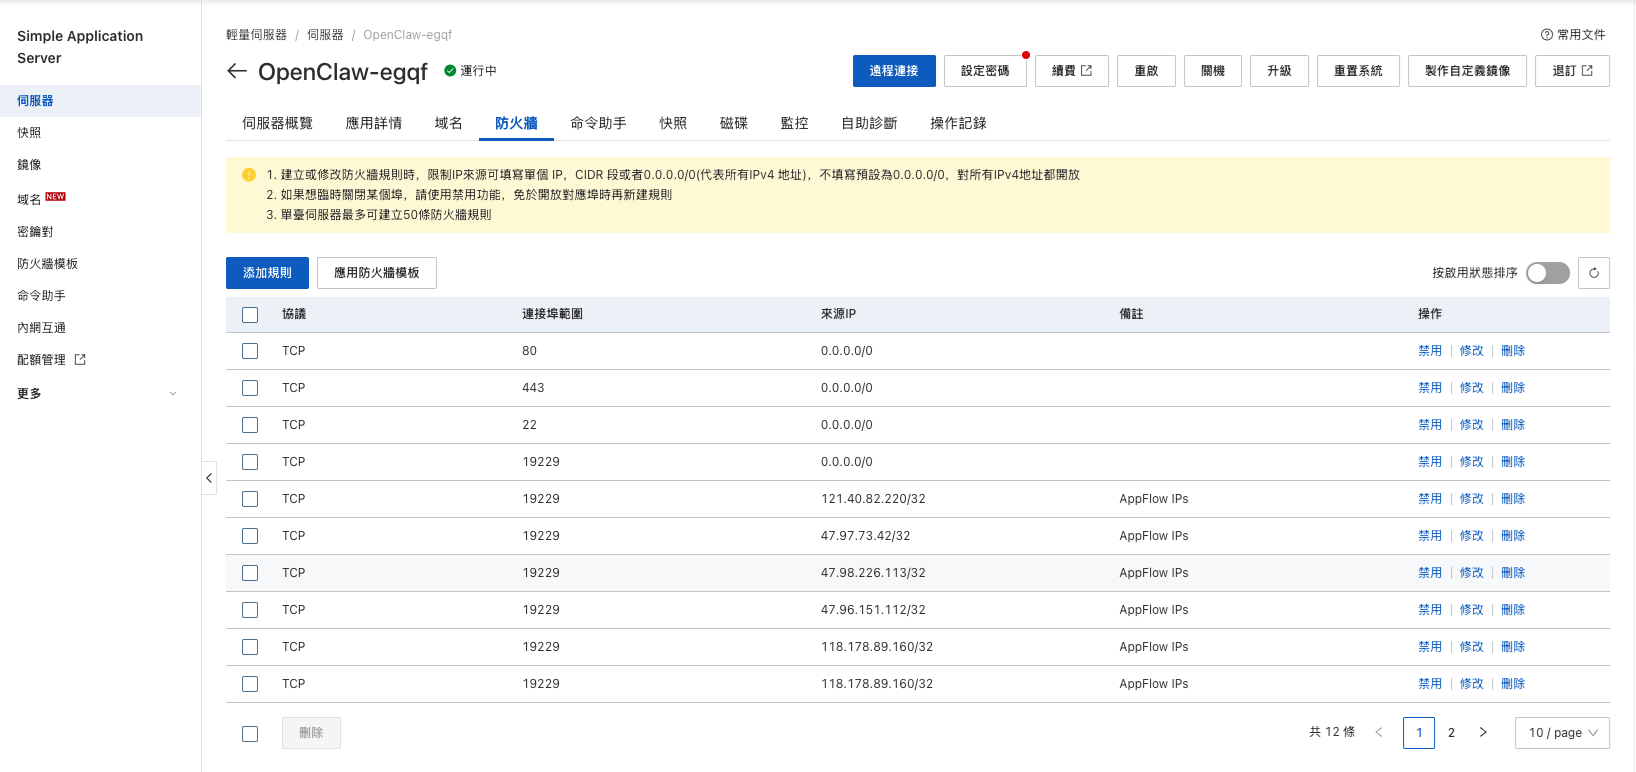
Task: Open 配額管理 external link in sidebar
Action: pos(80,360)
